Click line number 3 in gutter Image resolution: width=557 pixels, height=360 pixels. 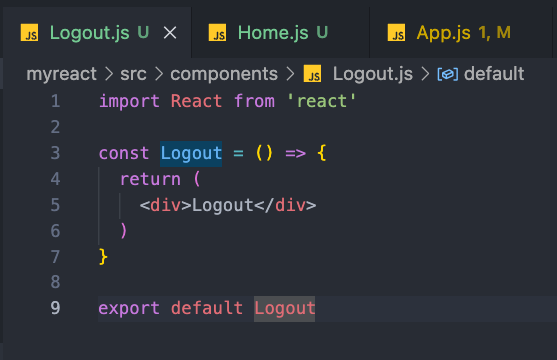(x=55, y=153)
